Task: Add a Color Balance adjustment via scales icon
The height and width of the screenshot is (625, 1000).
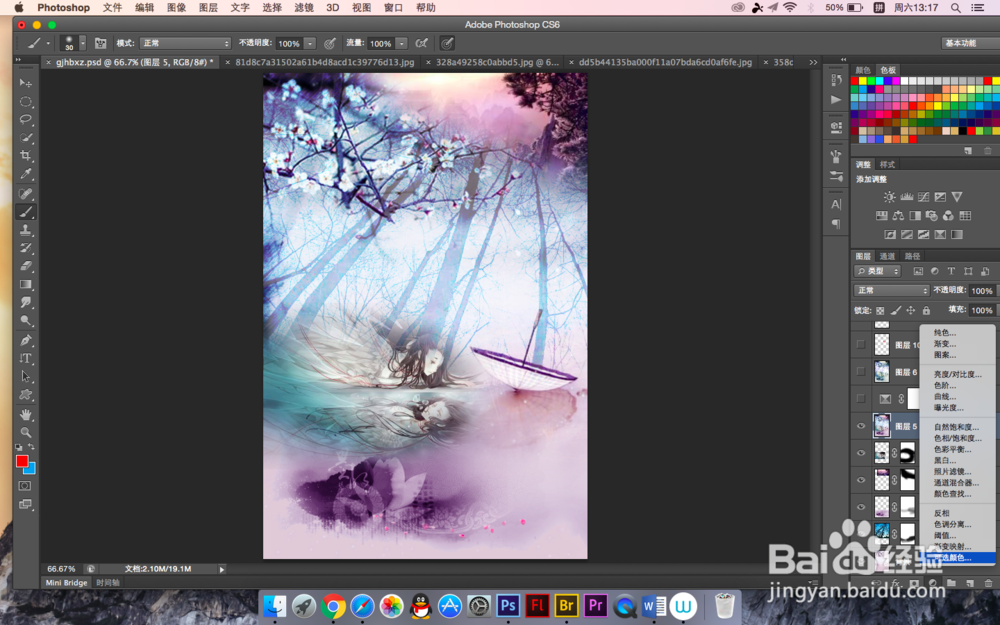Action: [898, 216]
